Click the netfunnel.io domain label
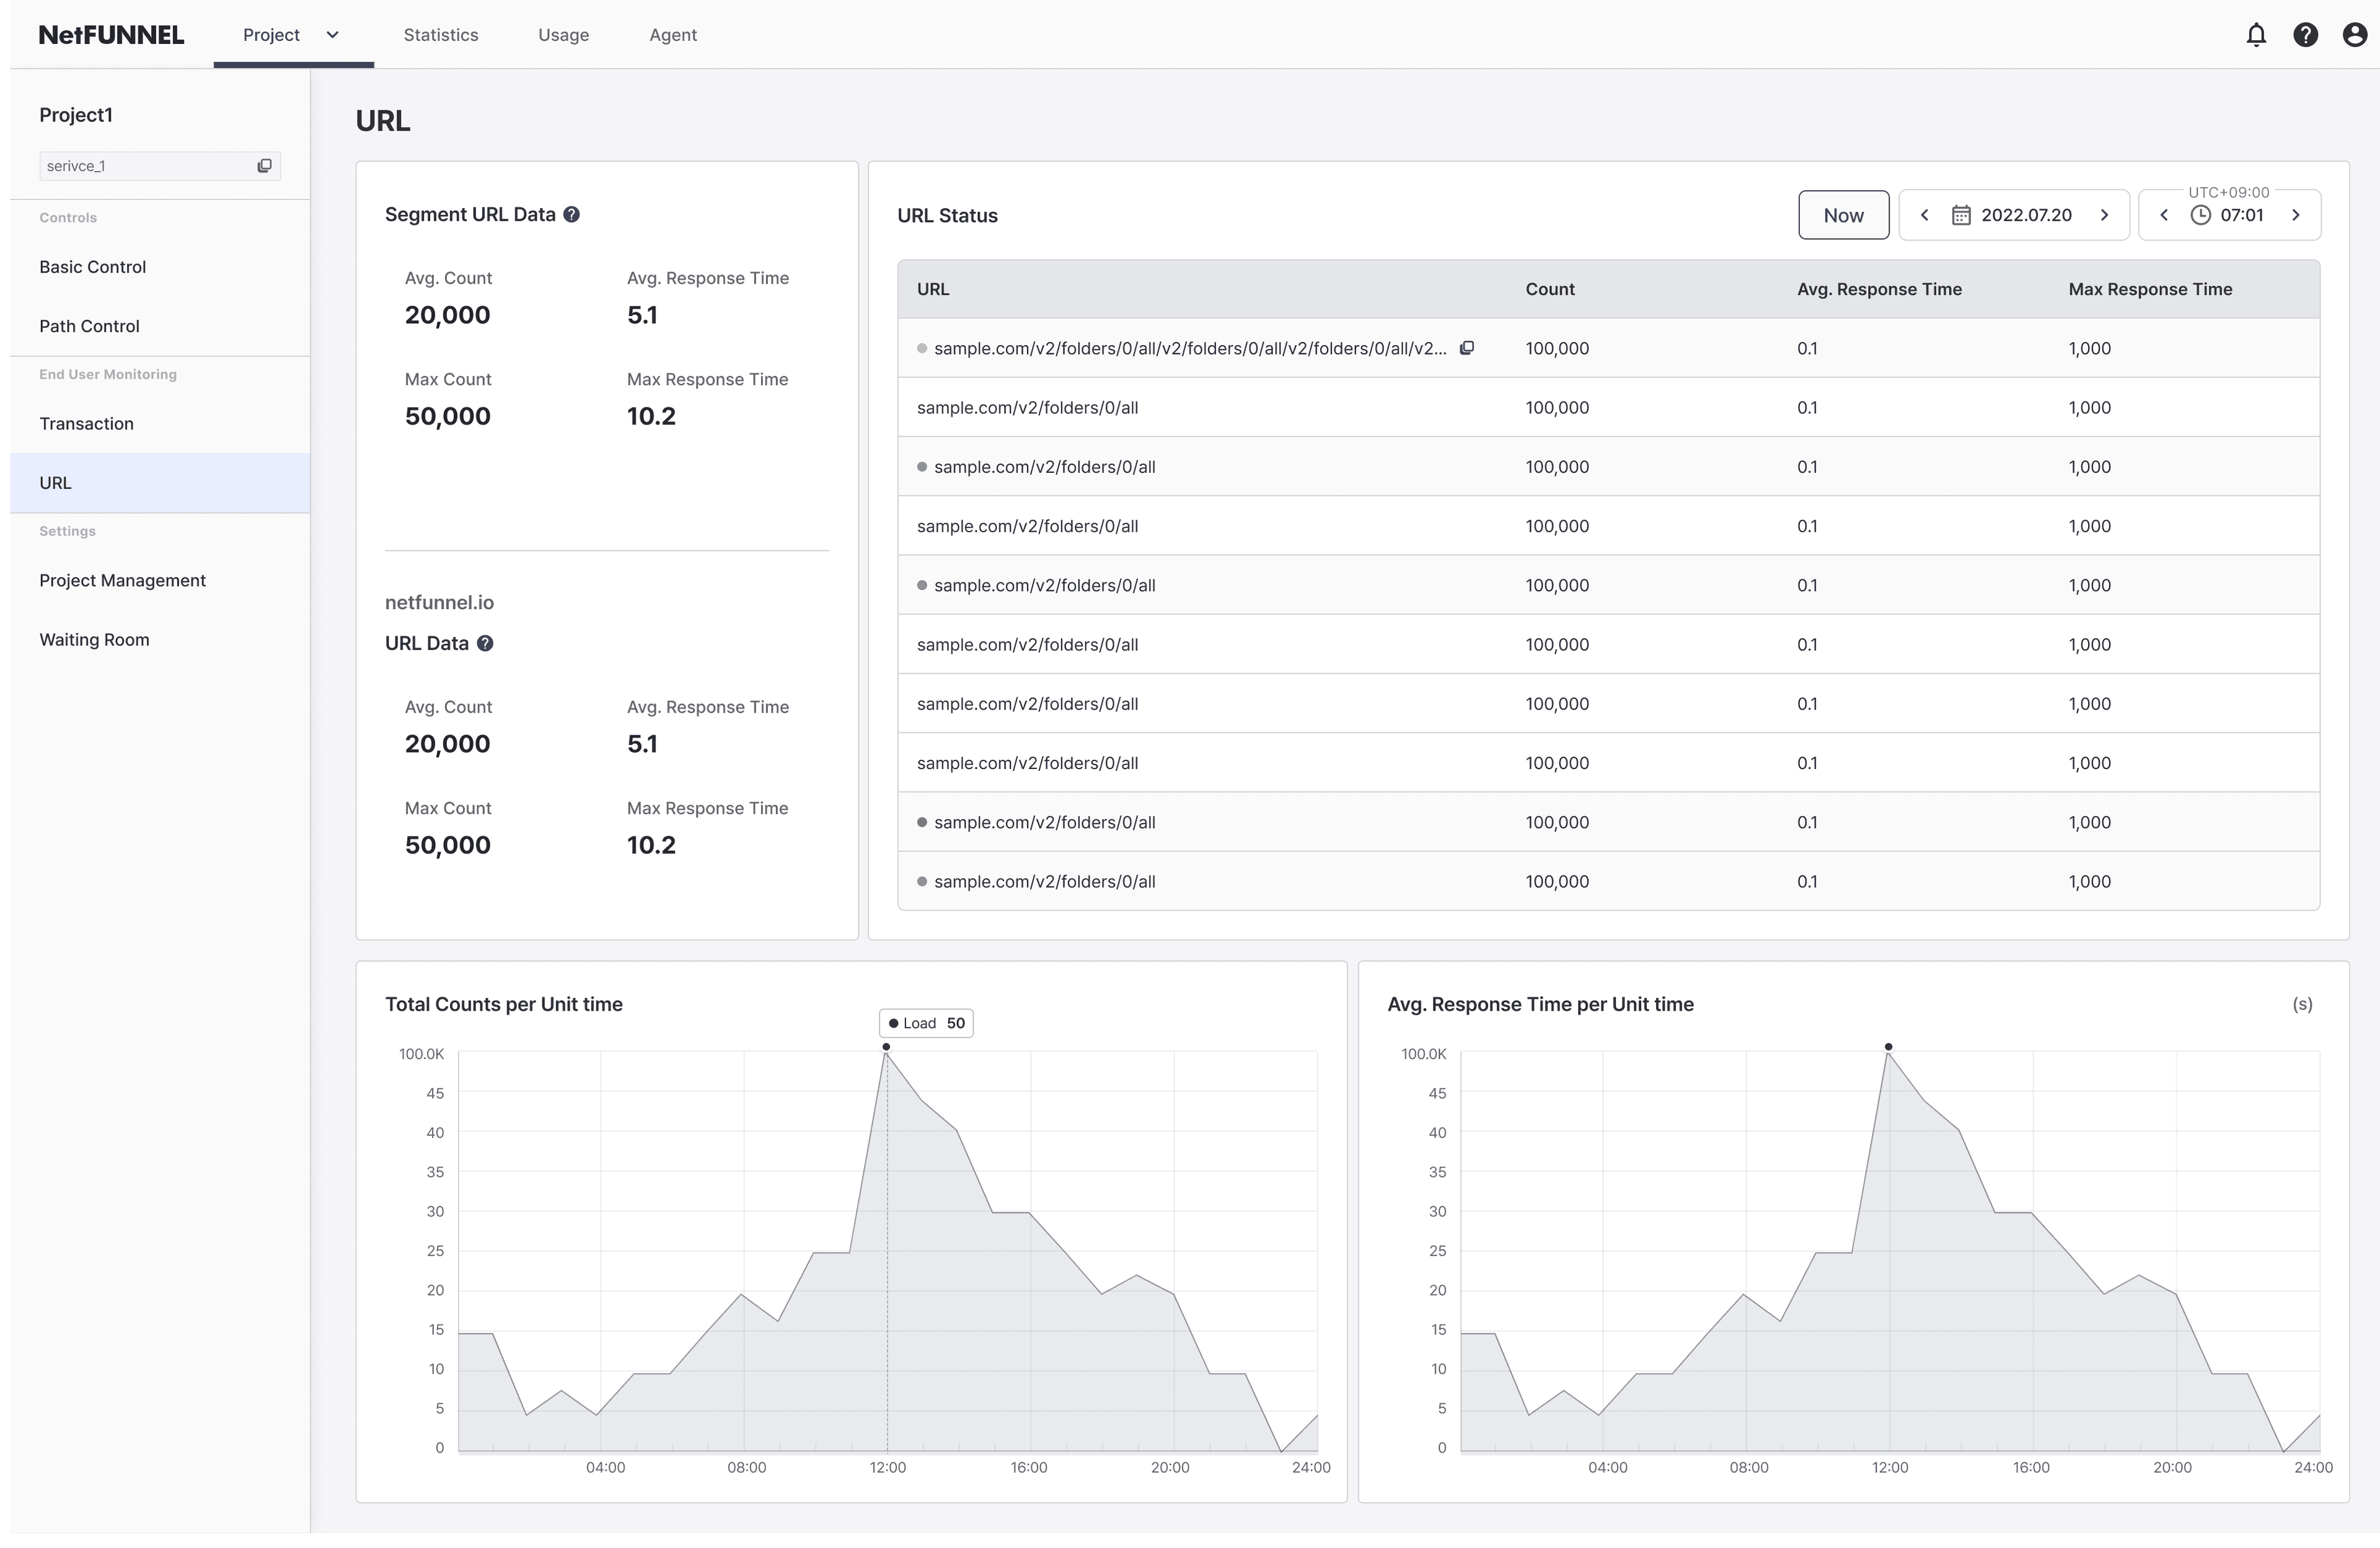Image resolution: width=2380 pixels, height=1548 pixels. tap(439, 602)
